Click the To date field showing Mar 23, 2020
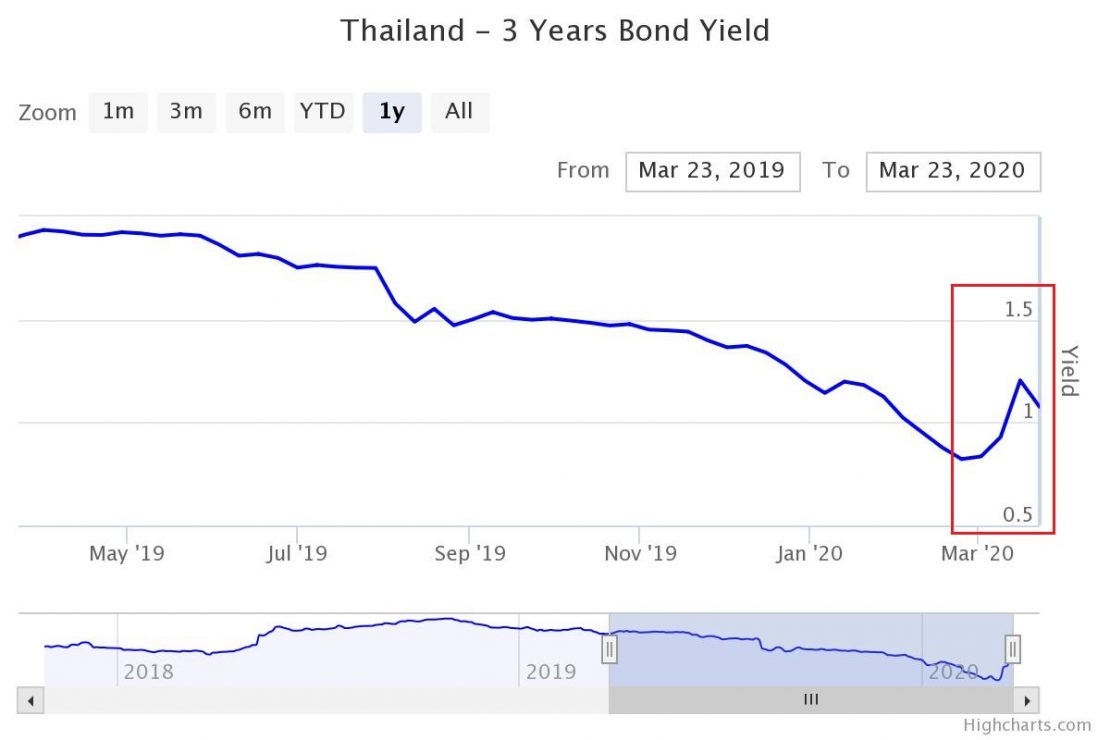The image size is (1110, 740). pyautogui.click(x=952, y=170)
